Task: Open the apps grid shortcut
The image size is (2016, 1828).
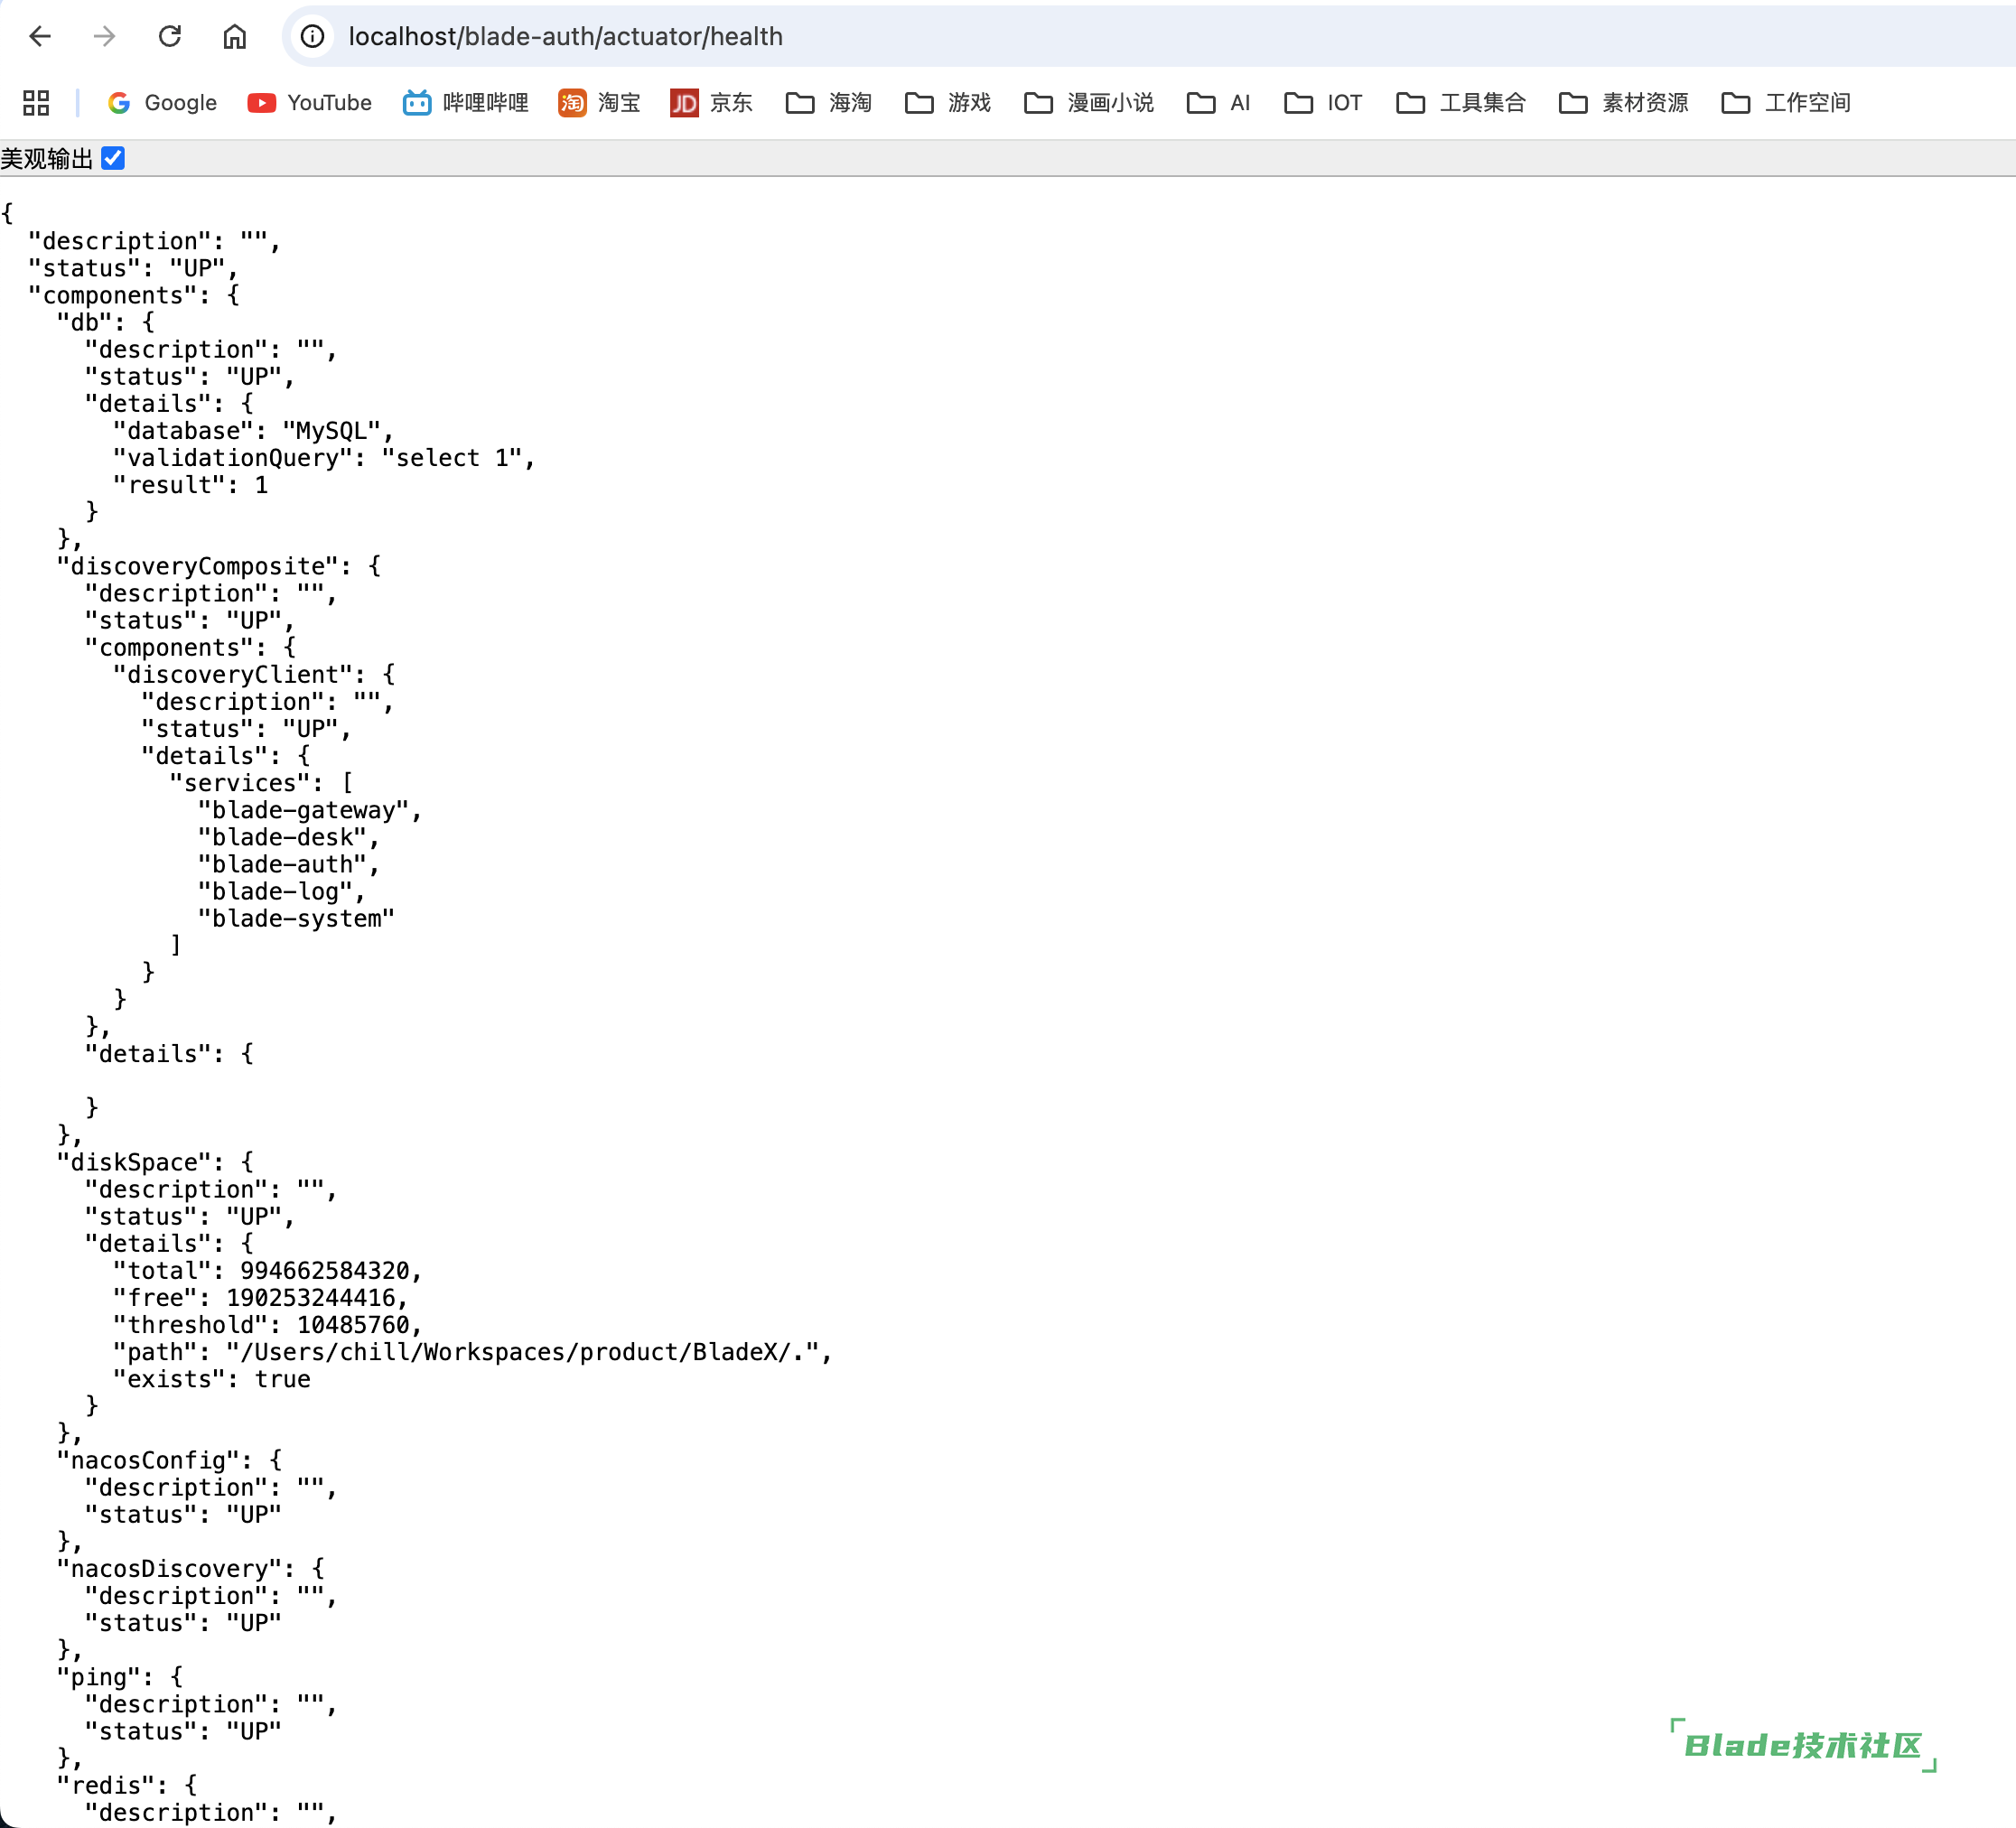Action: click(36, 103)
